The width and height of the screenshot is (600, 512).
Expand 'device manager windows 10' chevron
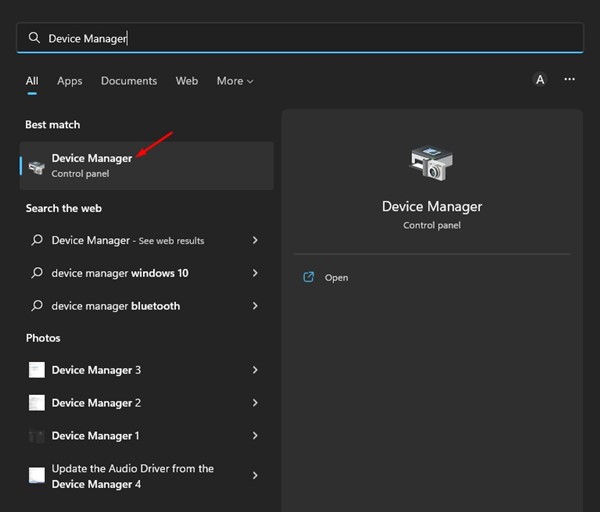255,273
